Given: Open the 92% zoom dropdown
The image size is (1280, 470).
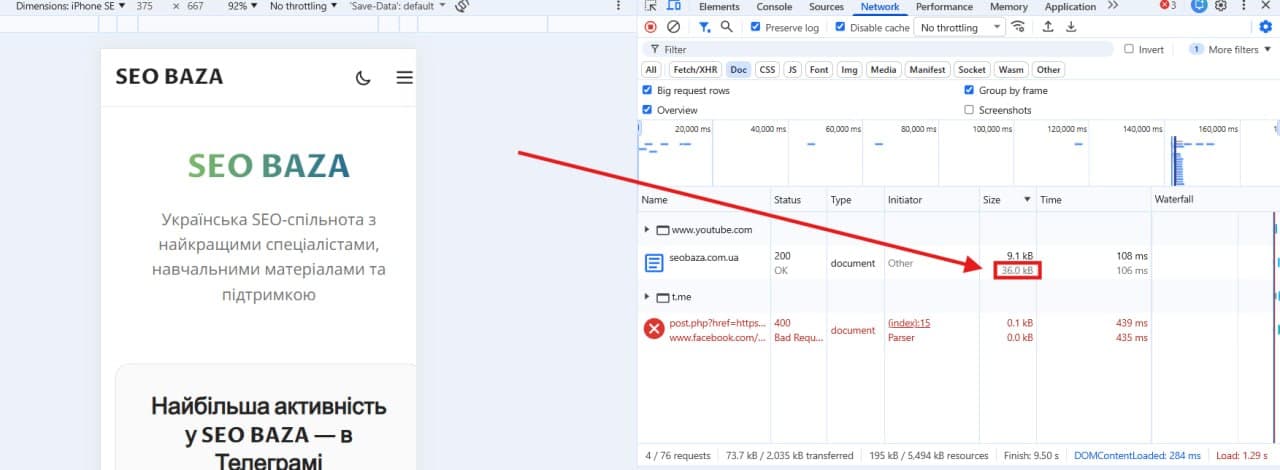Looking at the screenshot, I should (x=242, y=6).
